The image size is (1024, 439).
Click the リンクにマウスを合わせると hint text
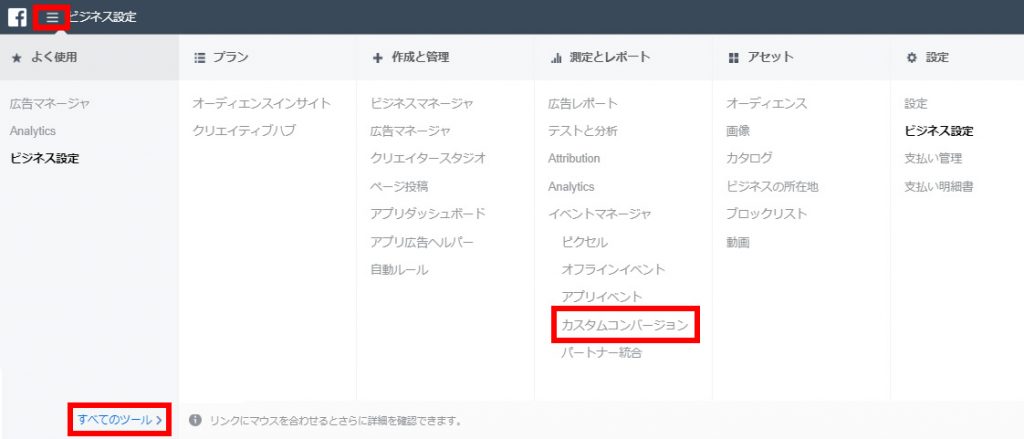click(334, 420)
